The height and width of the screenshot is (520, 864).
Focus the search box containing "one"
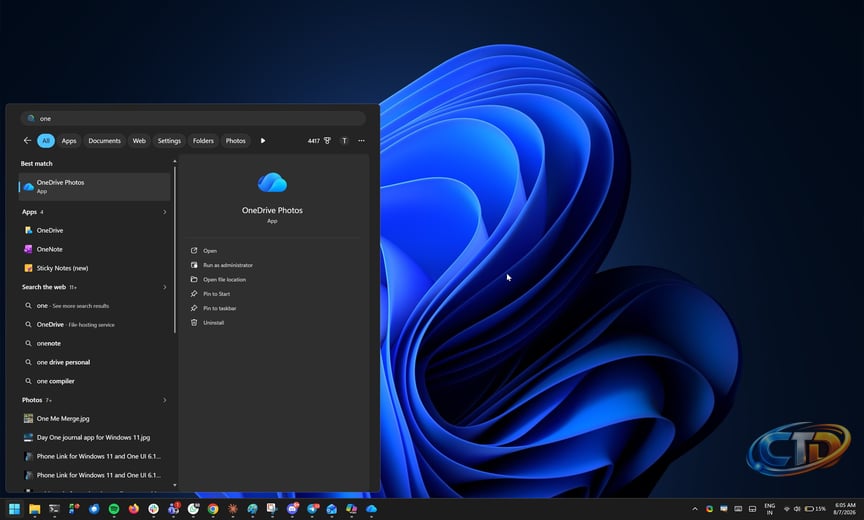point(193,118)
